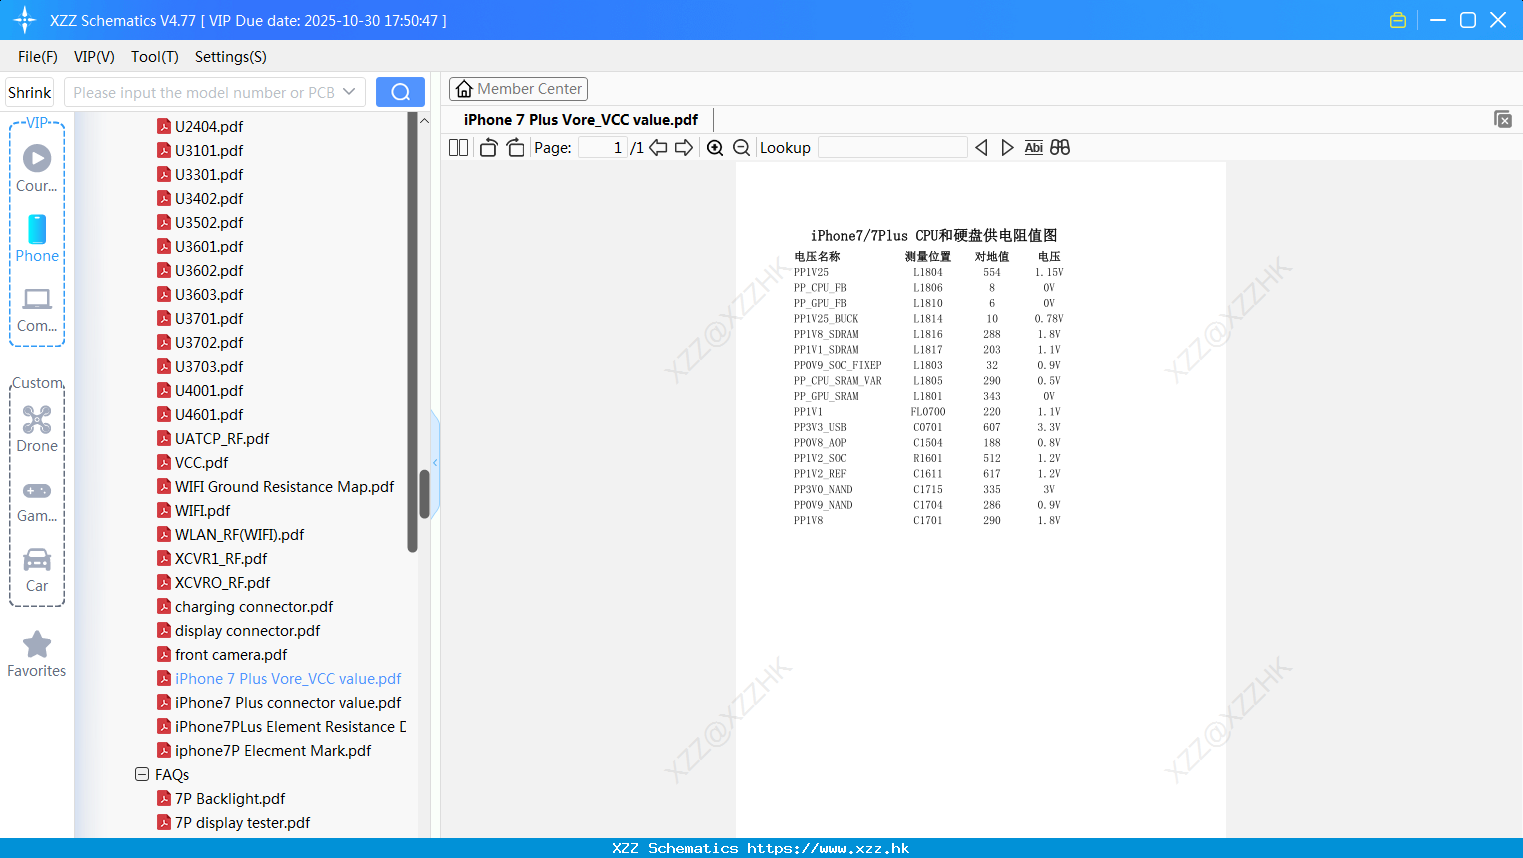Go to next page arrow
The width and height of the screenshot is (1523, 858).
[x=684, y=147]
